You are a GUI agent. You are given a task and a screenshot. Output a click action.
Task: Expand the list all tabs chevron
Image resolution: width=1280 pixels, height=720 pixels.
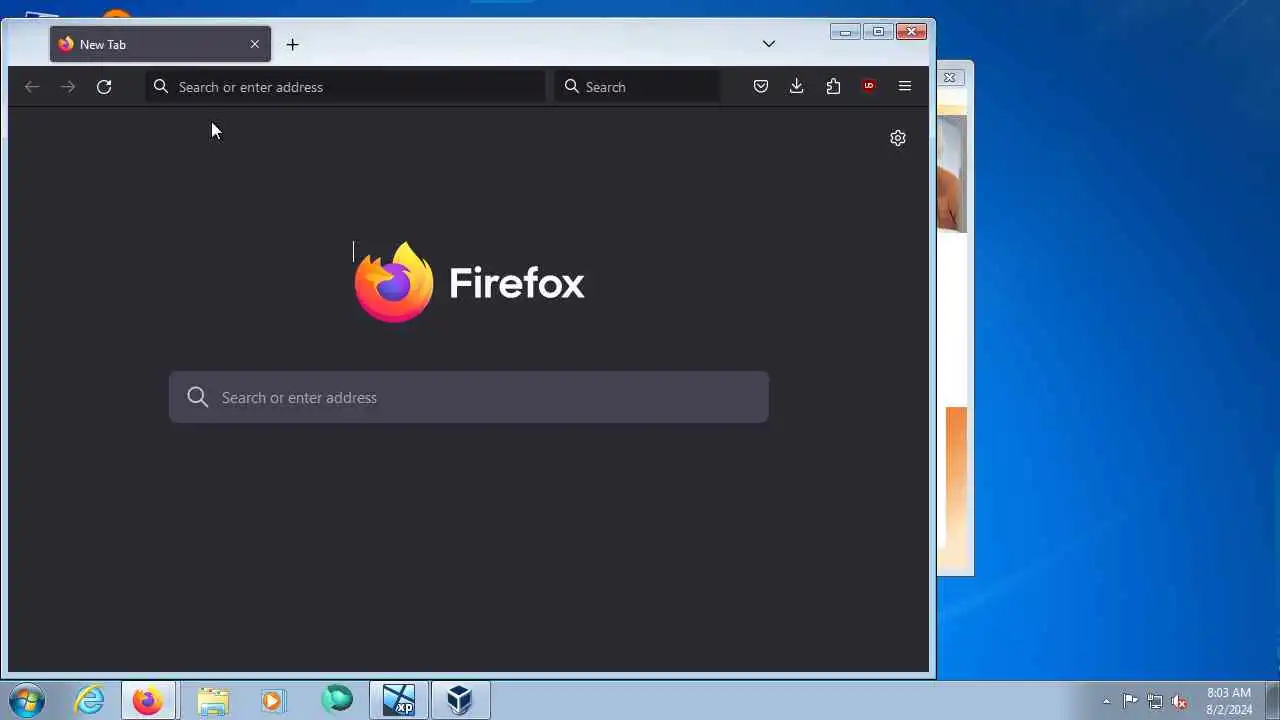(x=769, y=44)
